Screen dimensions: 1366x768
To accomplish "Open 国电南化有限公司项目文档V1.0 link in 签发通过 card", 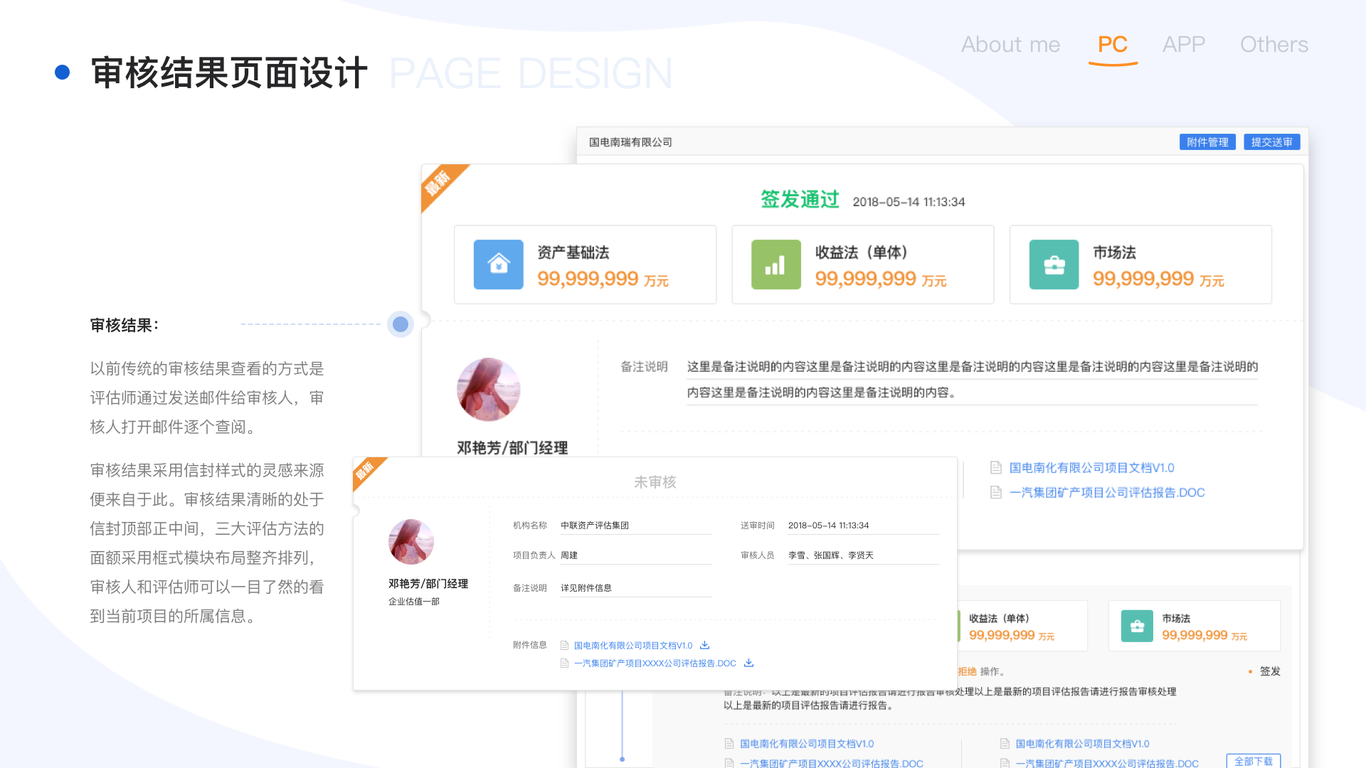I will click(1092, 467).
